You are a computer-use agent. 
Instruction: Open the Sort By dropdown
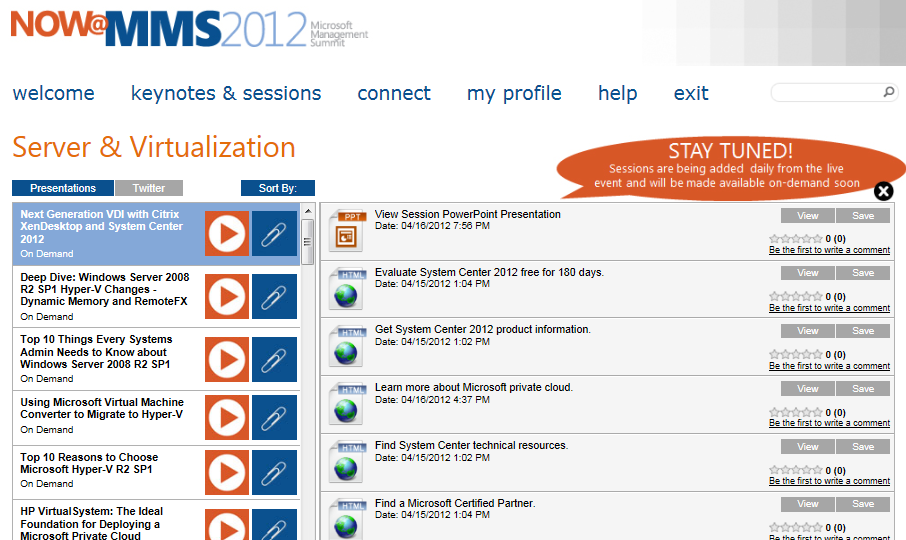(x=278, y=188)
